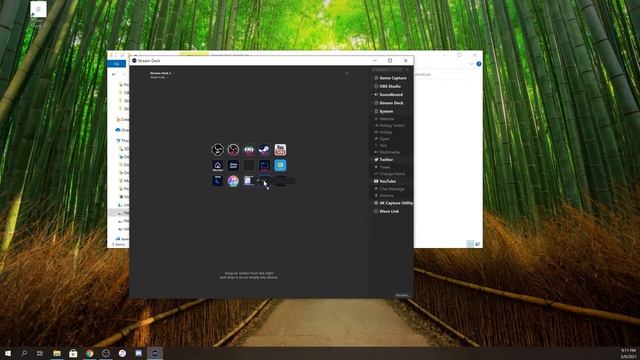Expand the Game Capture category
This screenshot has height=360, width=640.
[x=390, y=78]
